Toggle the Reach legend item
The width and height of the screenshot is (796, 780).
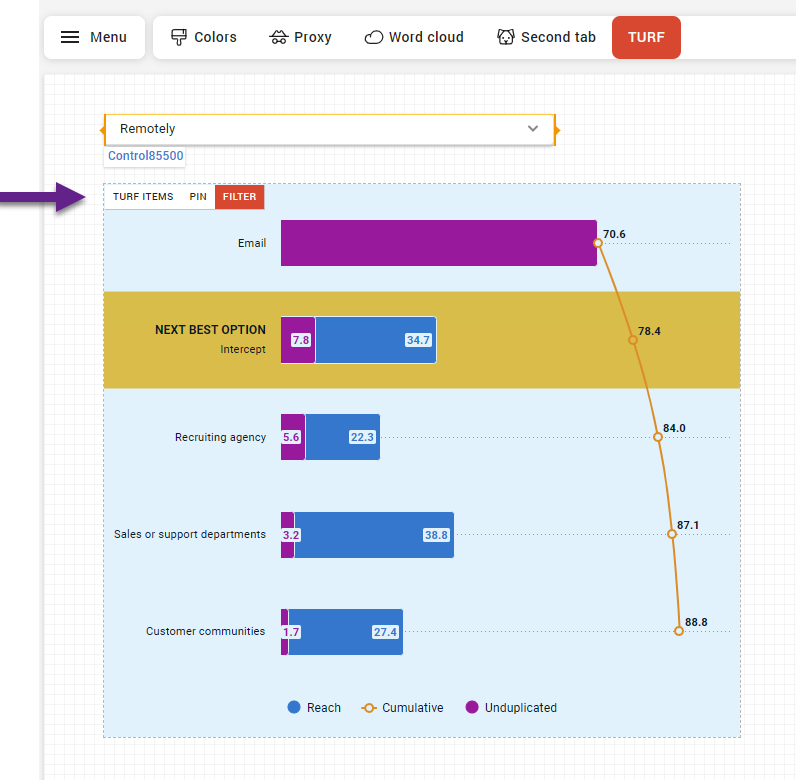[x=314, y=707]
